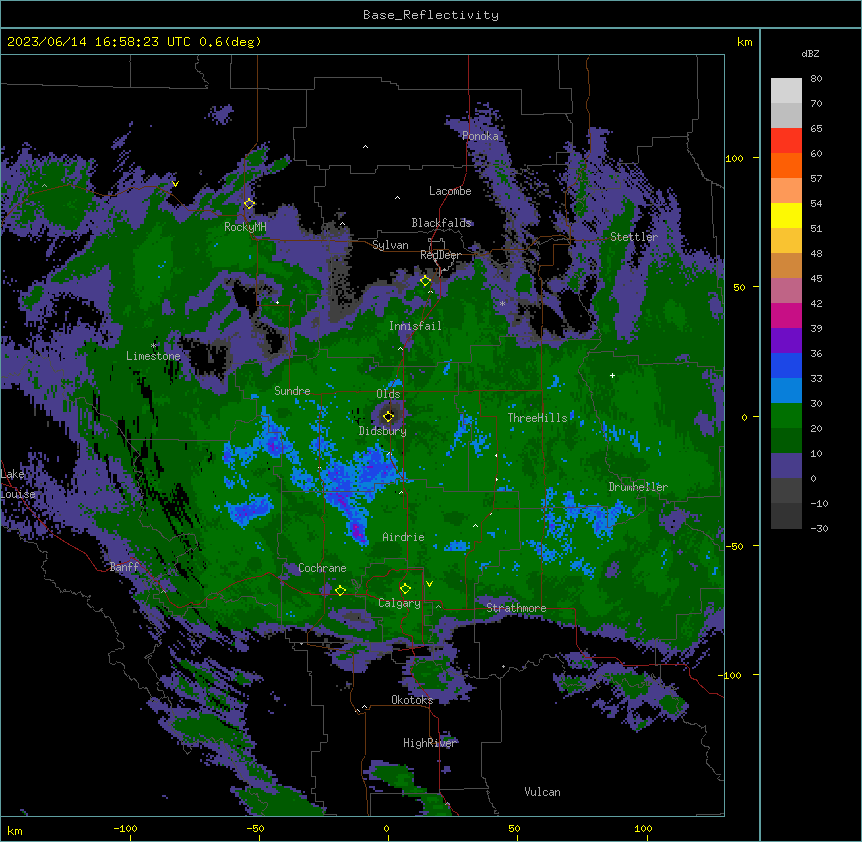Click the Limestone label
862x842 pixels.
pyautogui.click(x=153, y=356)
